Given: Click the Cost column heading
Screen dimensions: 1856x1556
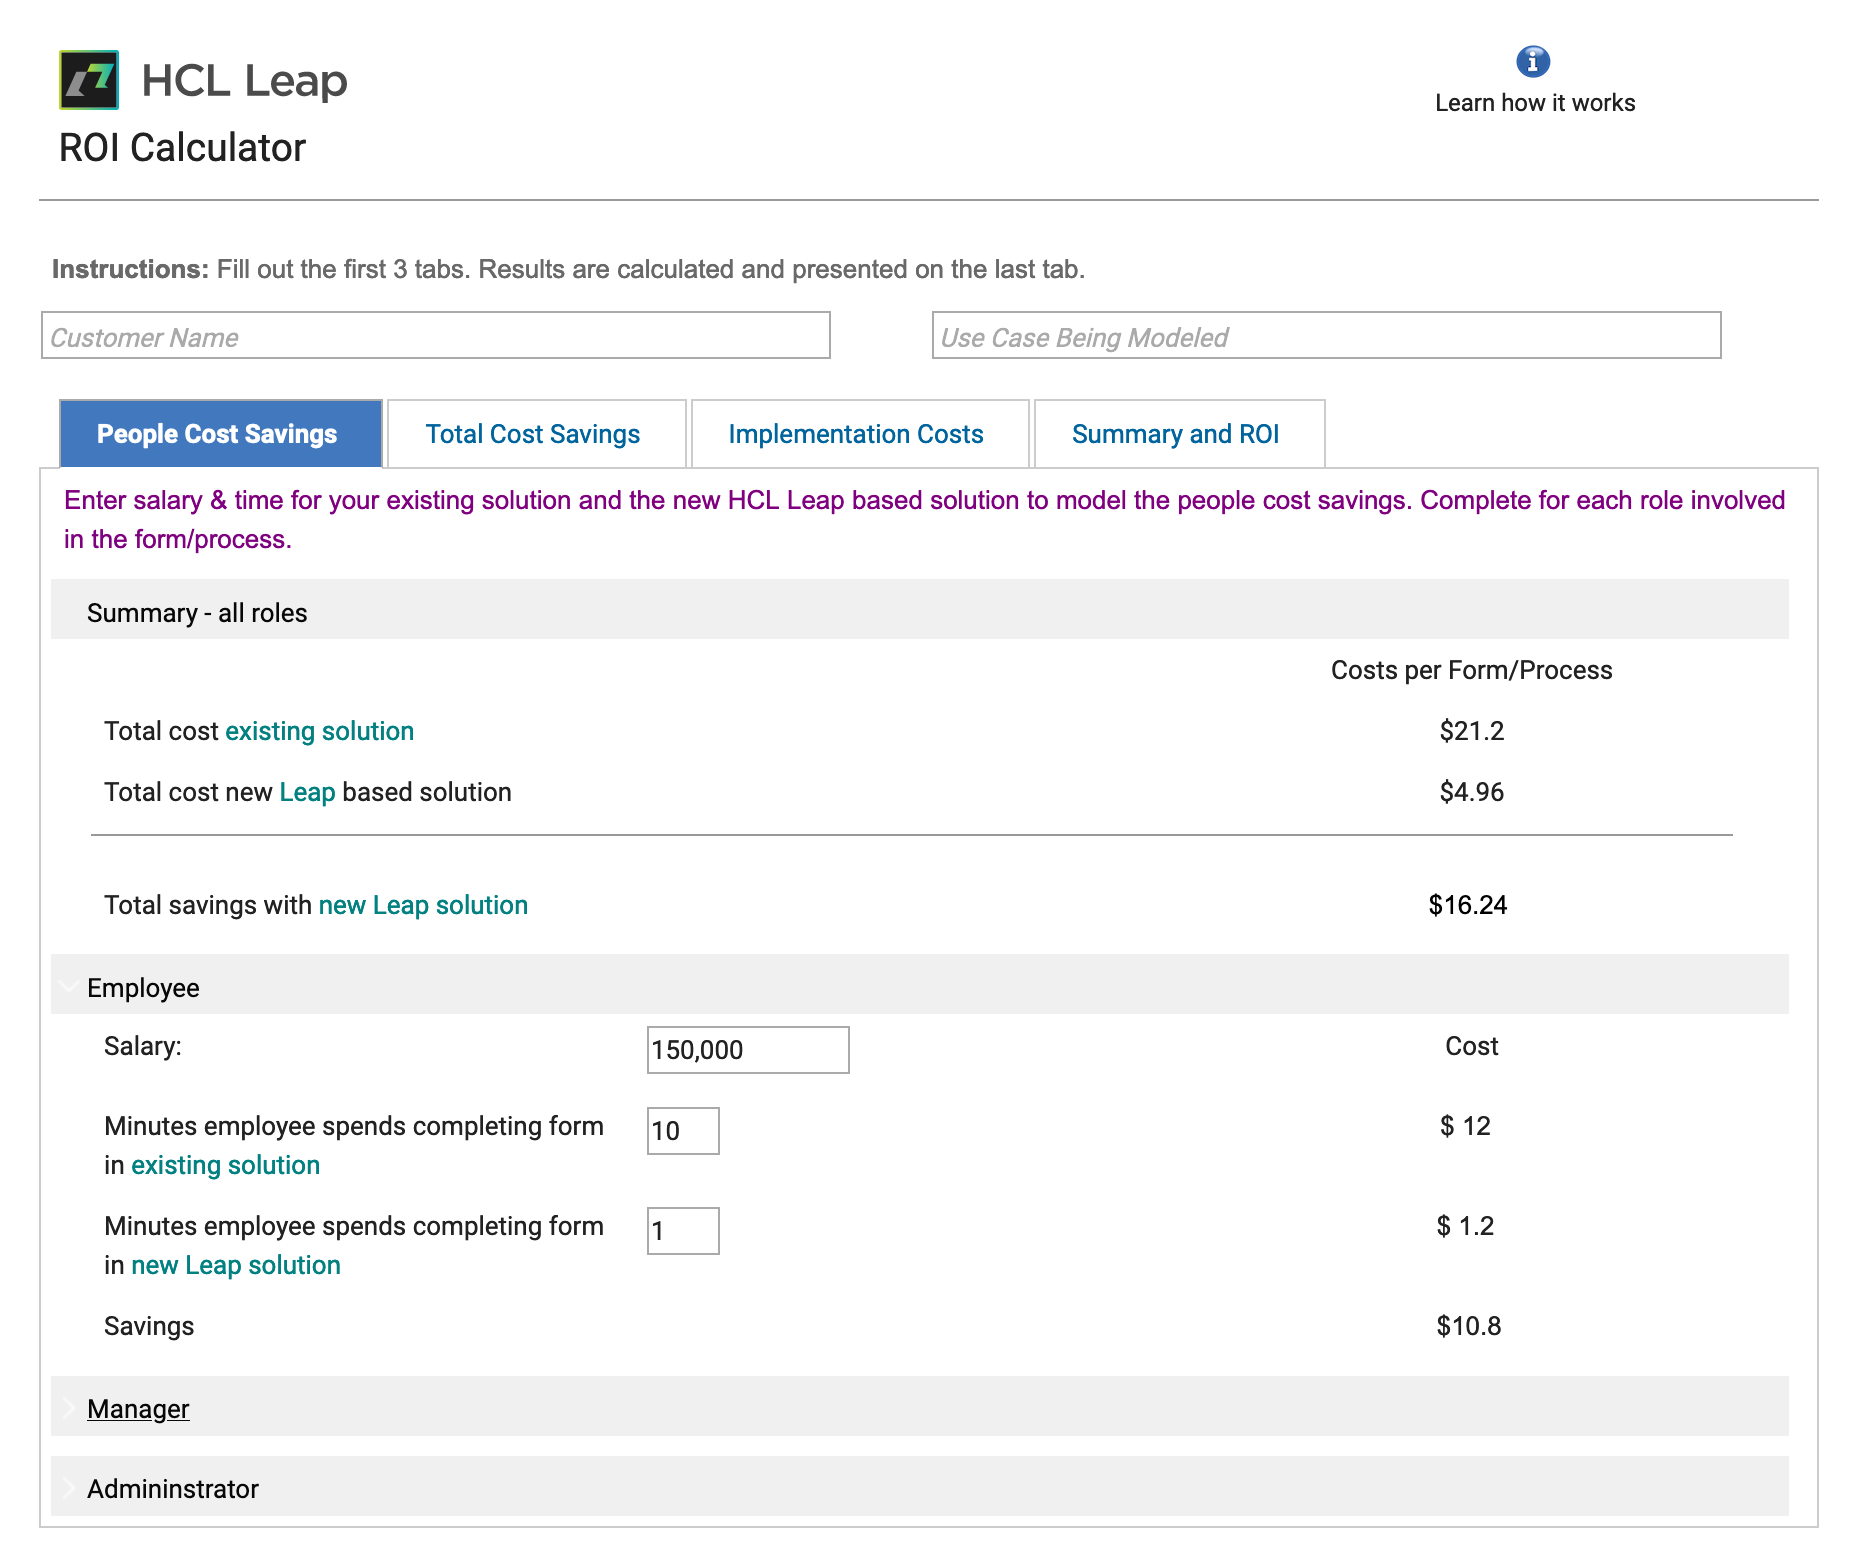Looking at the screenshot, I should (x=1471, y=1046).
